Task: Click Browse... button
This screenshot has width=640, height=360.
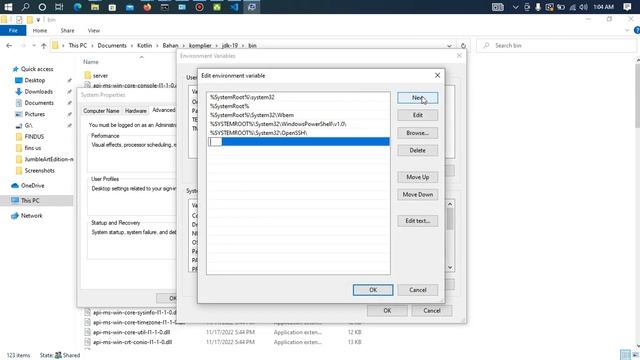Action: tap(418, 133)
